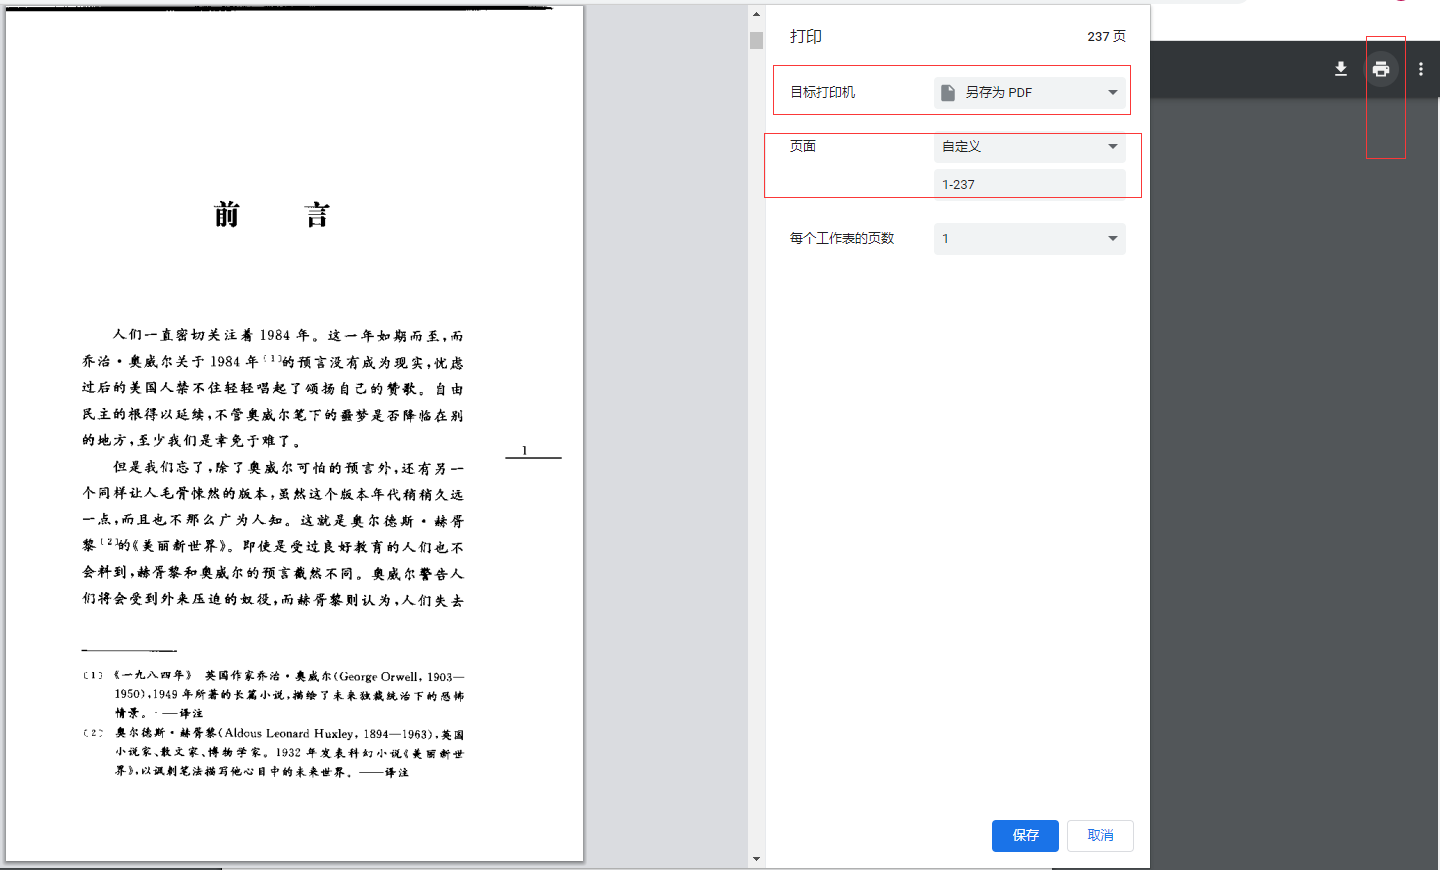This screenshot has height=870, width=1440.
Task: Click the PDF document icon beside 另存为 PDF
Action: [x=948, y=92]
